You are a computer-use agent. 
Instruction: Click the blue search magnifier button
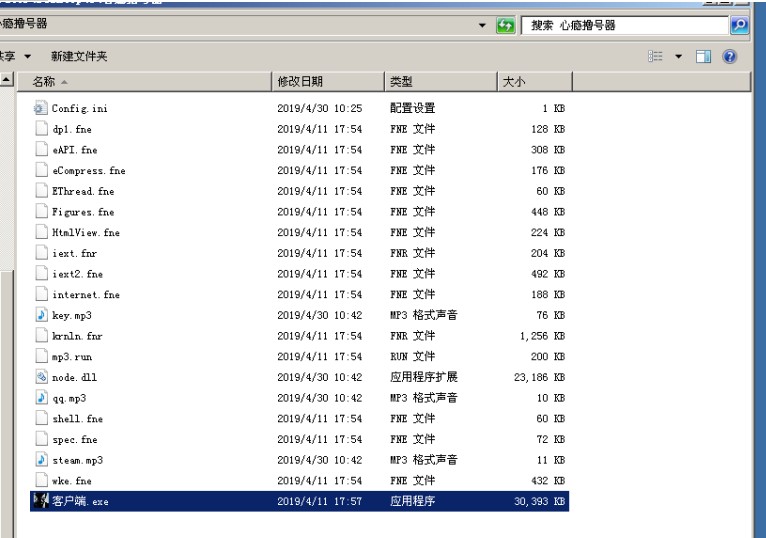[739, 25]
